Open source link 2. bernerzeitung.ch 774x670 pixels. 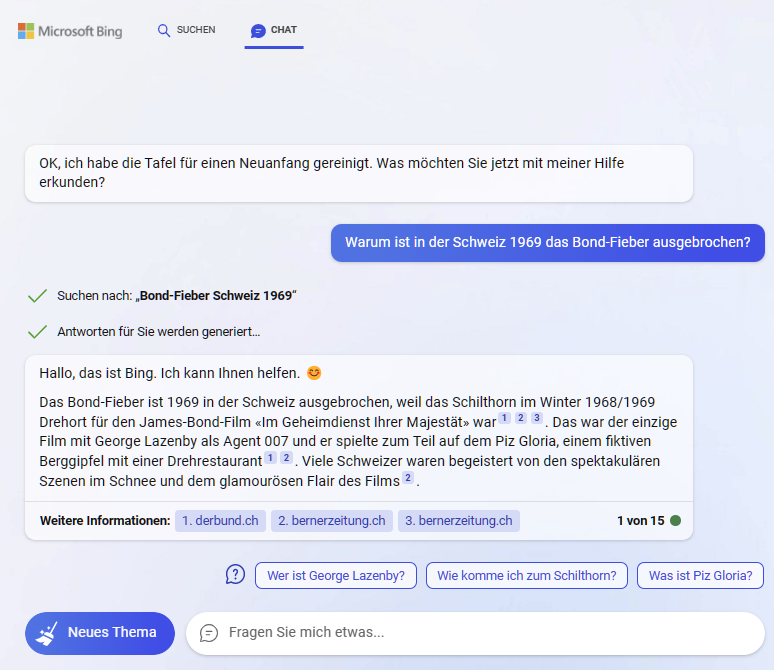[332, 521]
